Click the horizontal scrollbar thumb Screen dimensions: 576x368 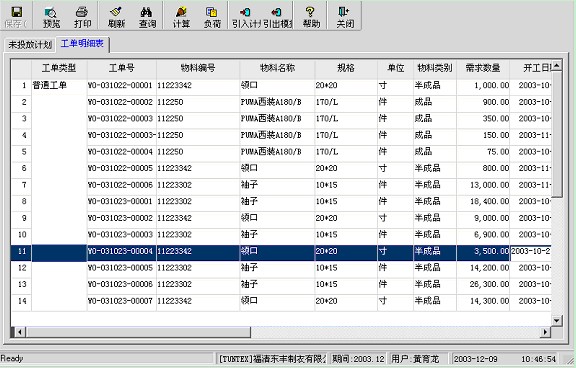(138, 332)
